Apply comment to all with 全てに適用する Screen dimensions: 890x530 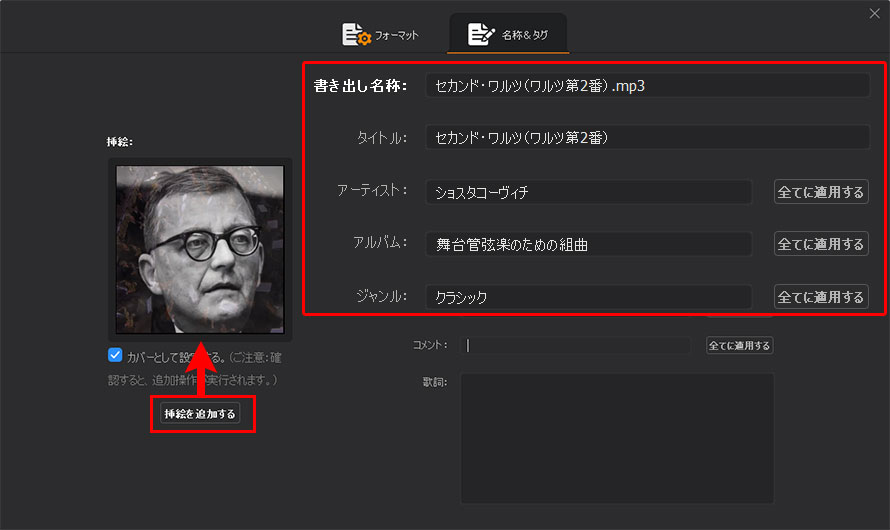tap(739, 345)
